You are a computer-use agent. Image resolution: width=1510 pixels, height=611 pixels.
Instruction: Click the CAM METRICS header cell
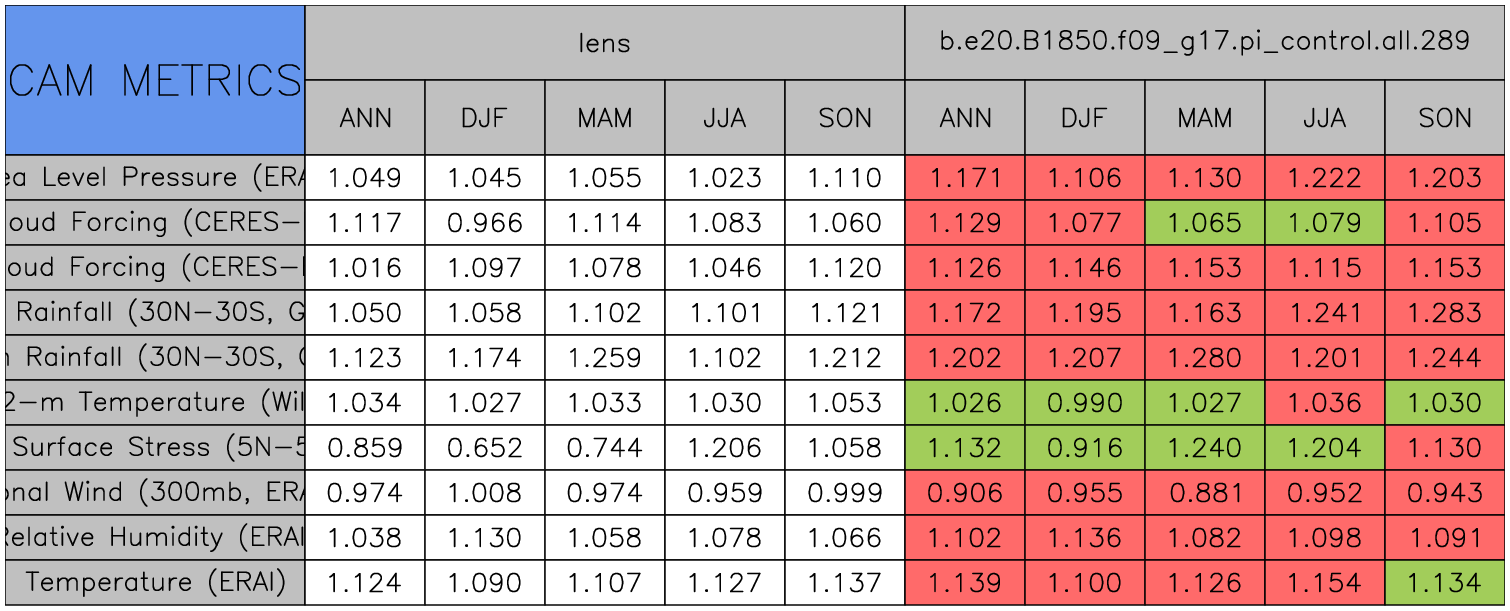click(155, 80)
